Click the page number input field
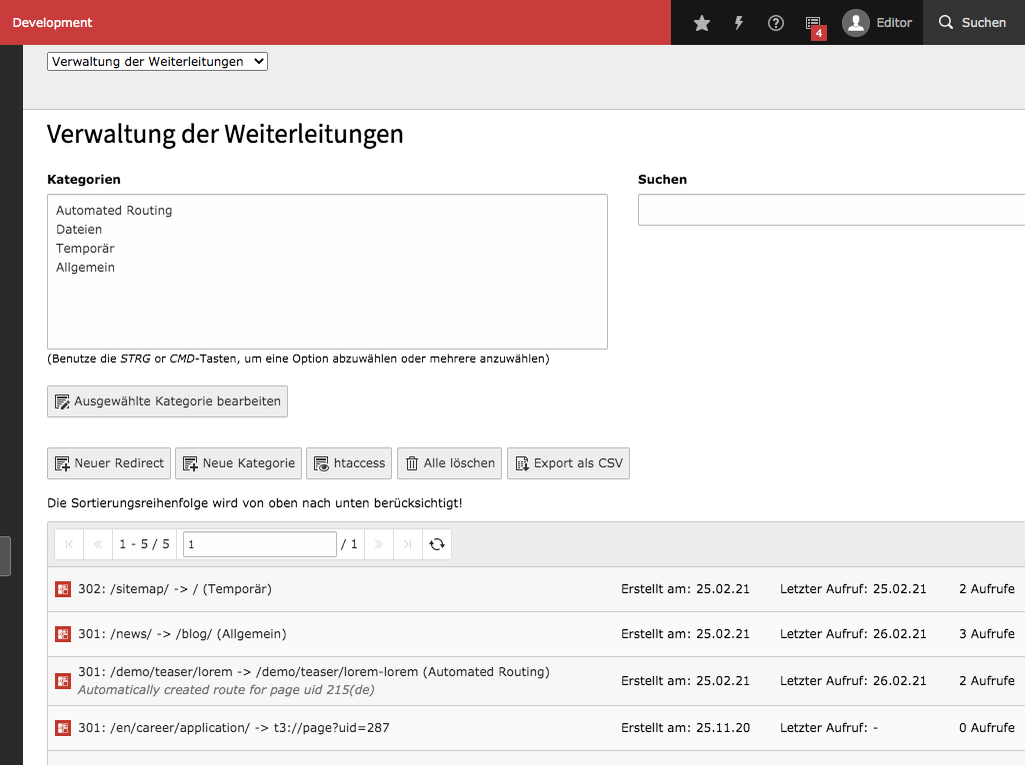This screenshot has height=765, width=1025. 259,544
